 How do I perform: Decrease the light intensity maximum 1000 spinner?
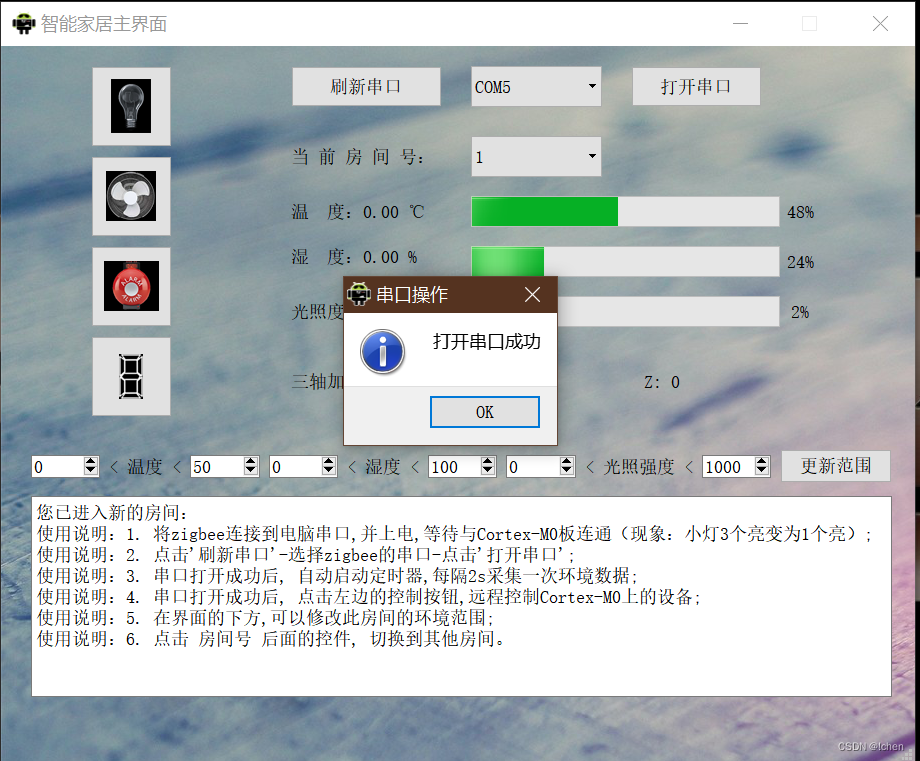coord(762,471)
